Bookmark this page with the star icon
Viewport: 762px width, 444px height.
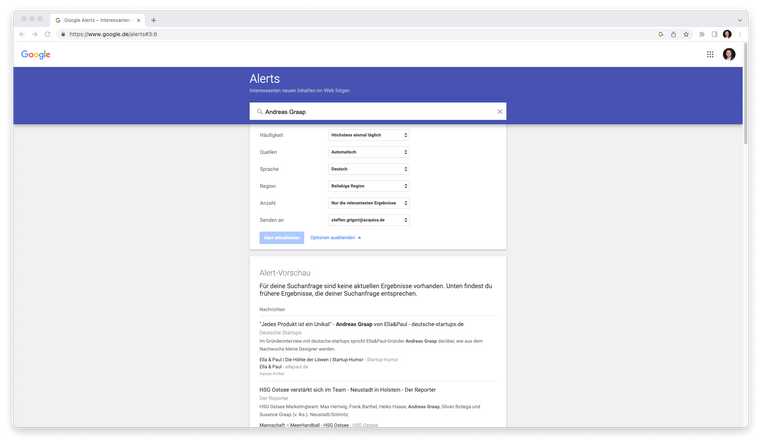(686, 34)
